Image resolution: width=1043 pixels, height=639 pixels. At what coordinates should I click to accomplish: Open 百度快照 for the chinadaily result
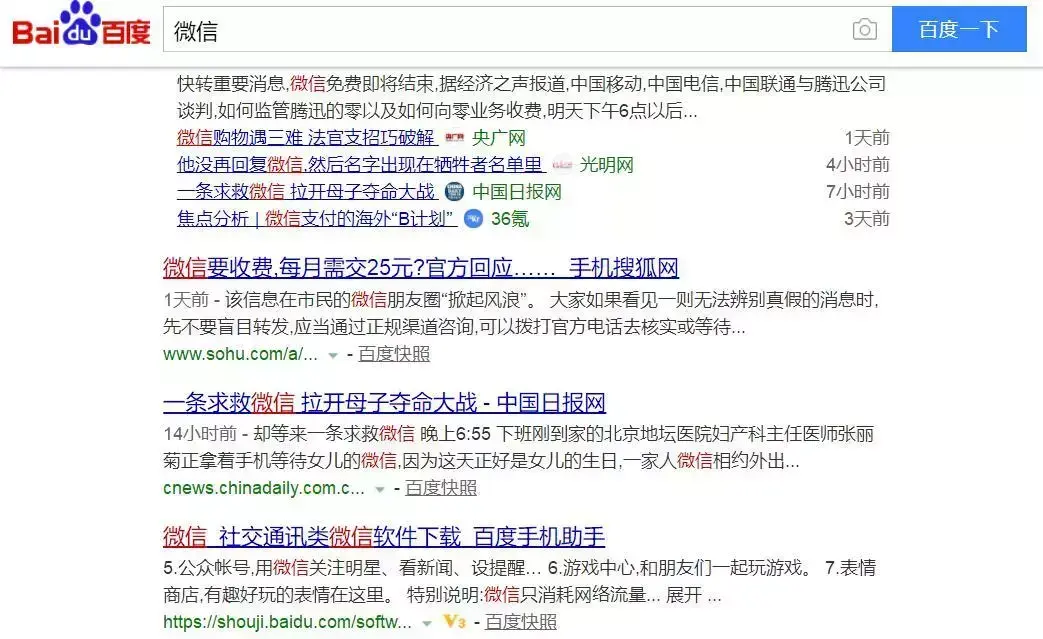pyautogui.click(x=441, y=488)
